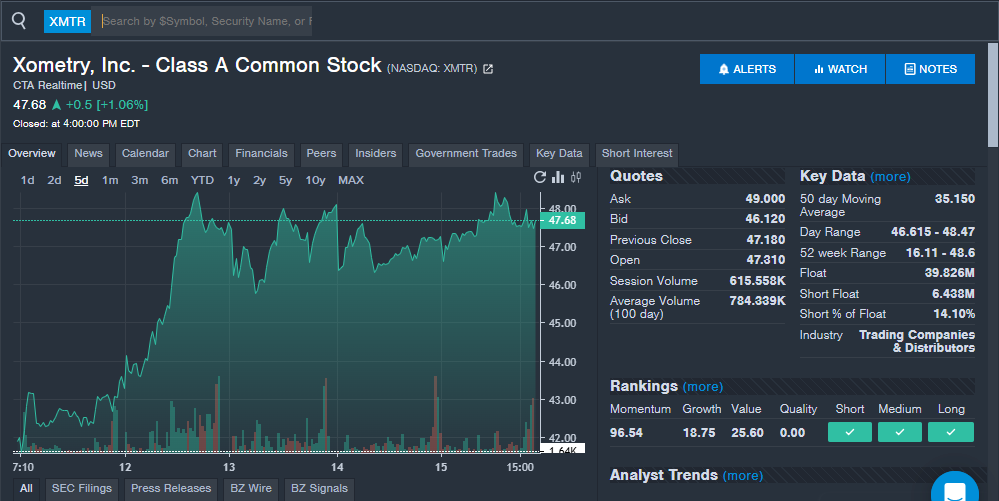Click the Day Range value 46.615 - 48.47
Screen dimensions: 999x501
[933, 232]
